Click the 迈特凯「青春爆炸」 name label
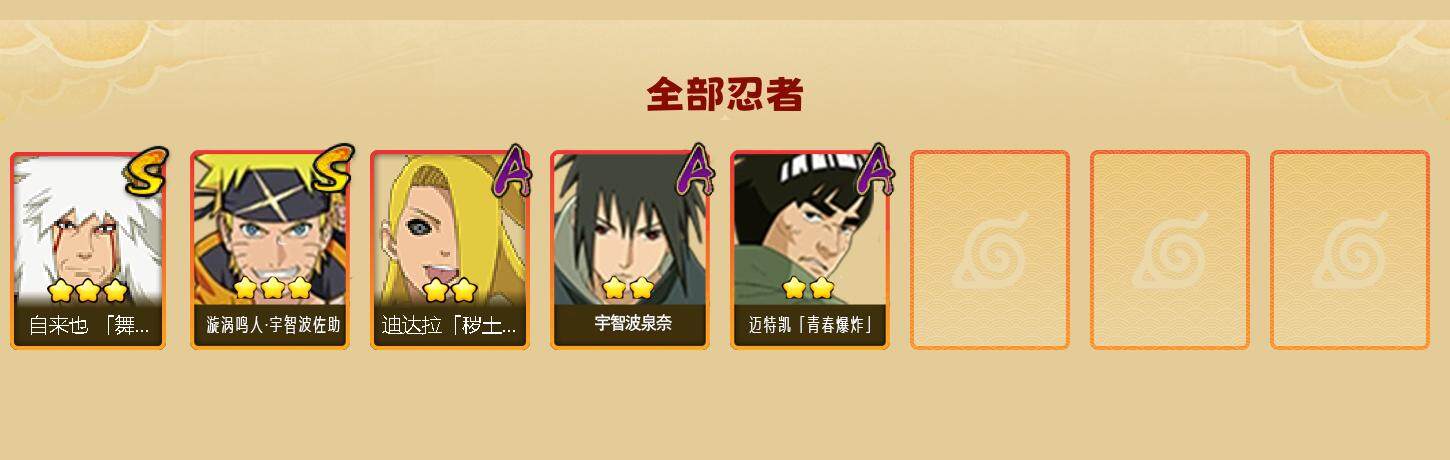 click(x=810, y=325)
